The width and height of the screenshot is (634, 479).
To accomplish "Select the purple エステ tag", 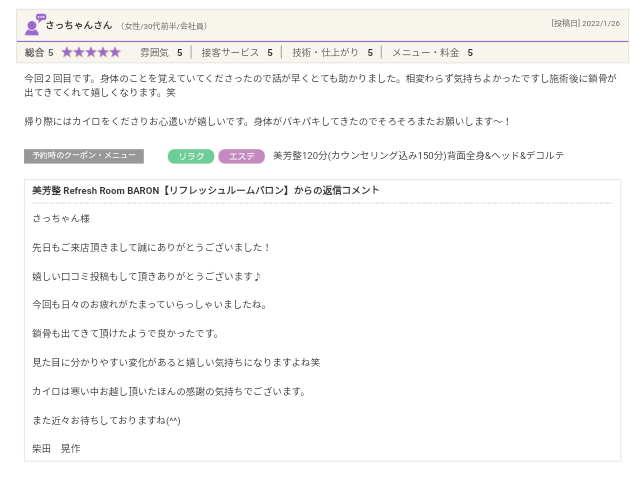I will pos(240,156).
